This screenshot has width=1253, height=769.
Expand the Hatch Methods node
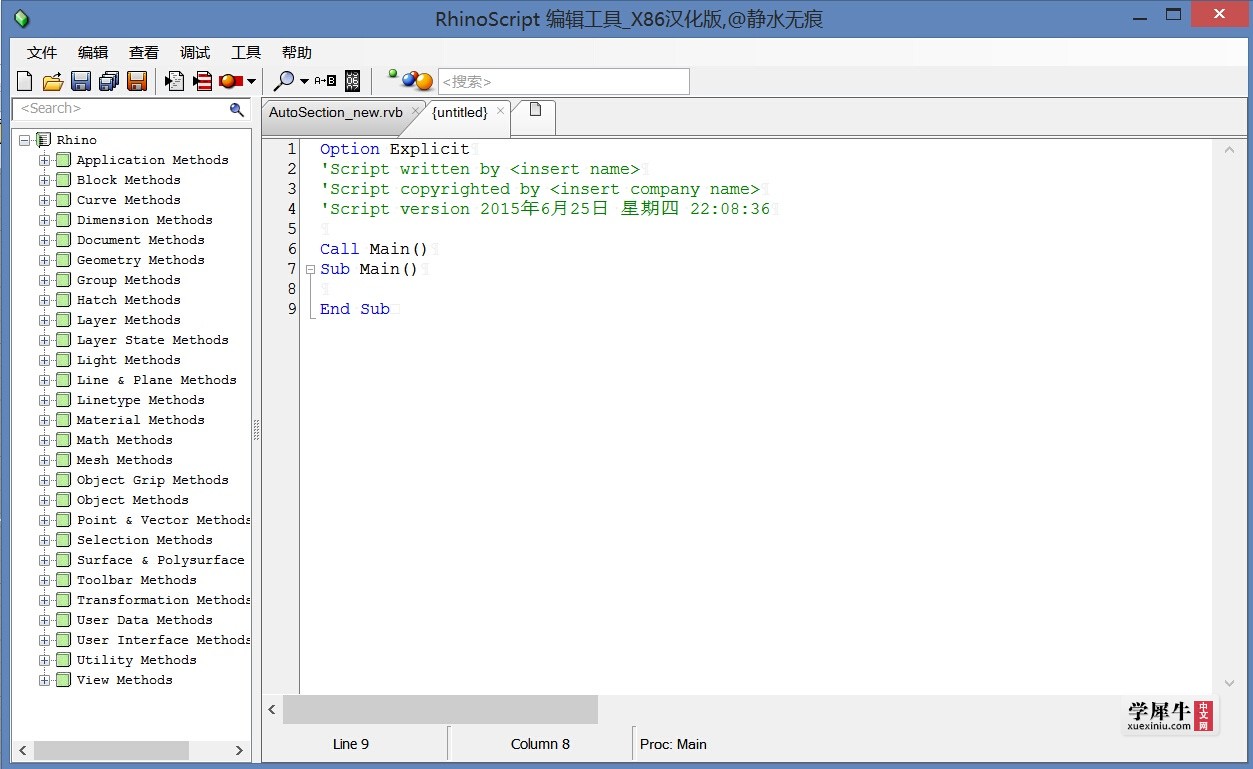[44, 300]
